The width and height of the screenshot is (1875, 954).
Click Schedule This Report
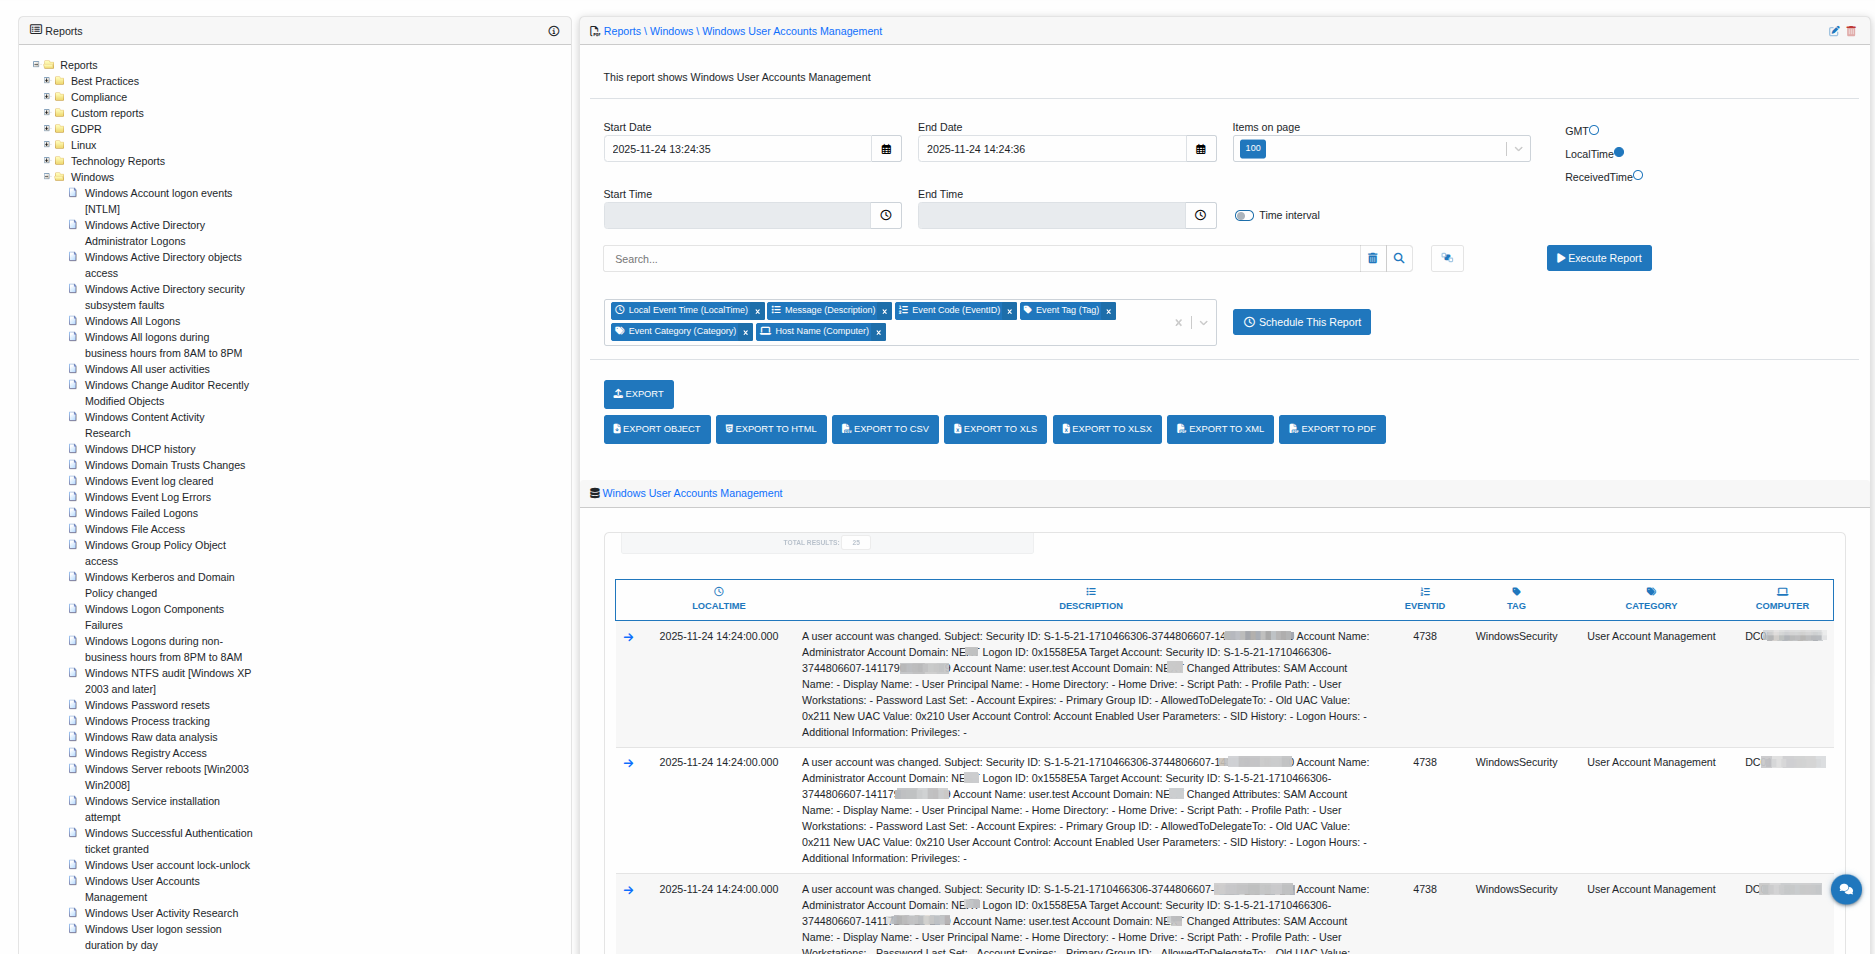pos(1301,322)
